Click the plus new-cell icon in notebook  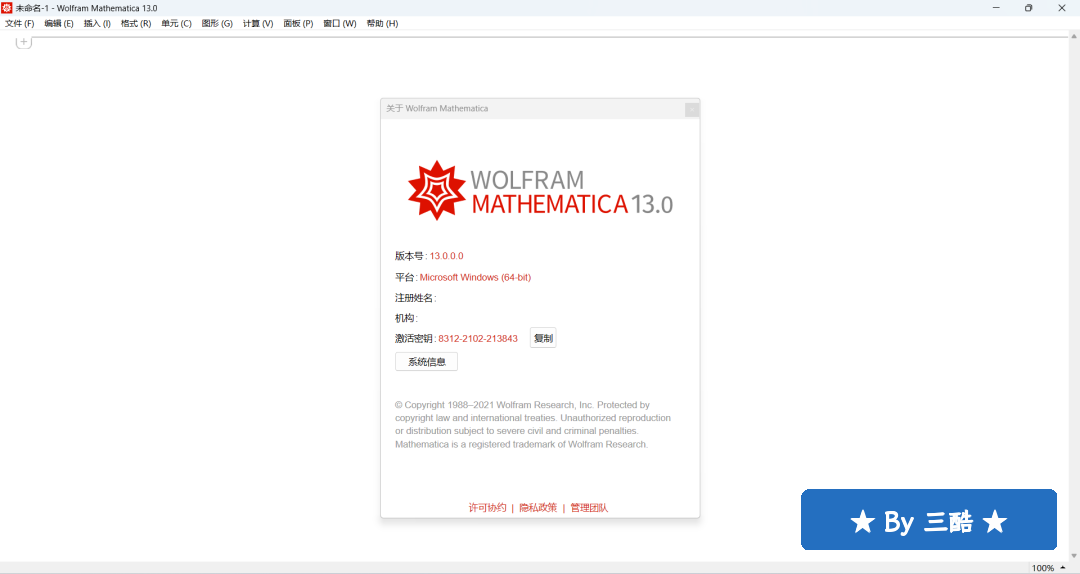(x=23, y=42)
